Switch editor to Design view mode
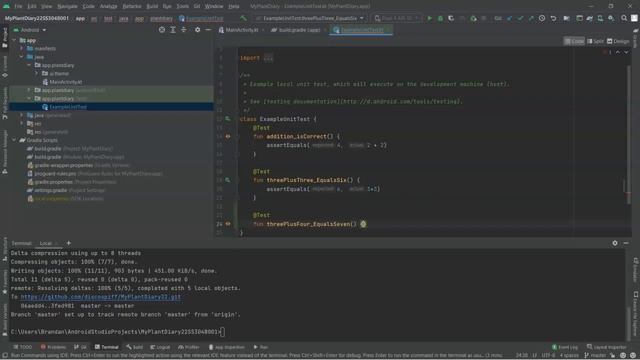Image resolution: width=640 pixels, height=360 pixels. 618,41
